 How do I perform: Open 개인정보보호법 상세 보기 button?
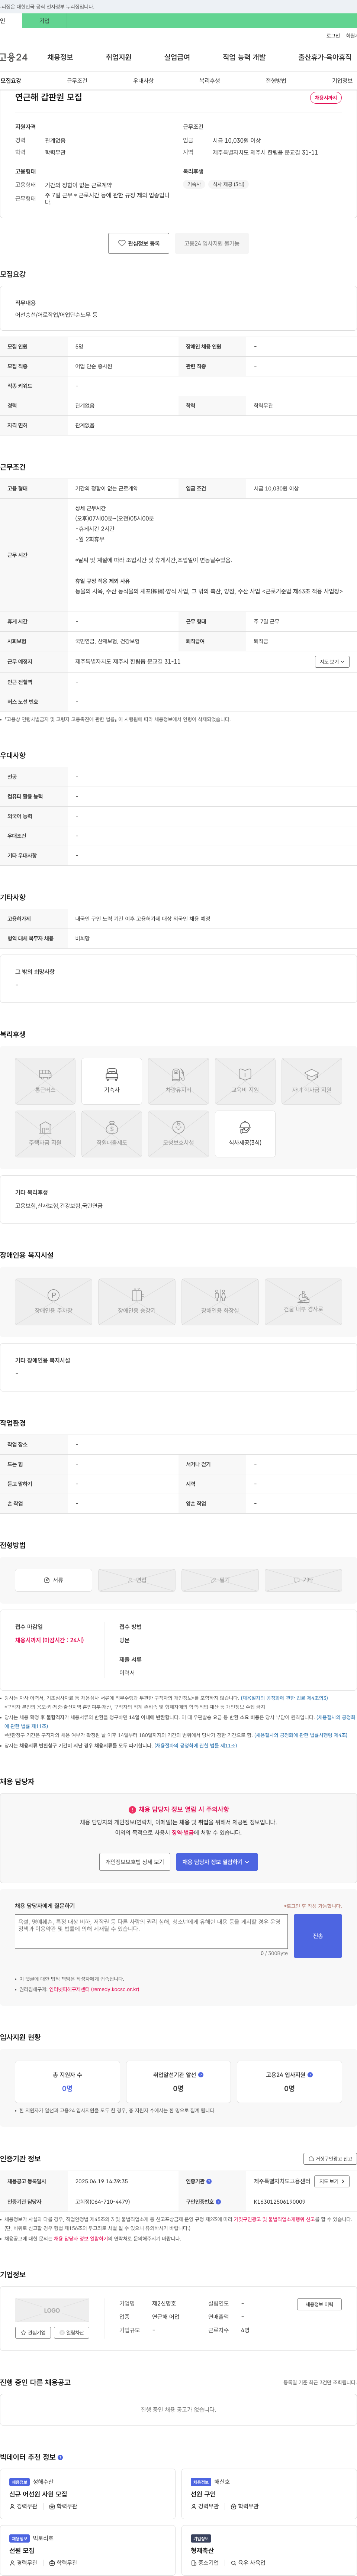coord(135,1862)
